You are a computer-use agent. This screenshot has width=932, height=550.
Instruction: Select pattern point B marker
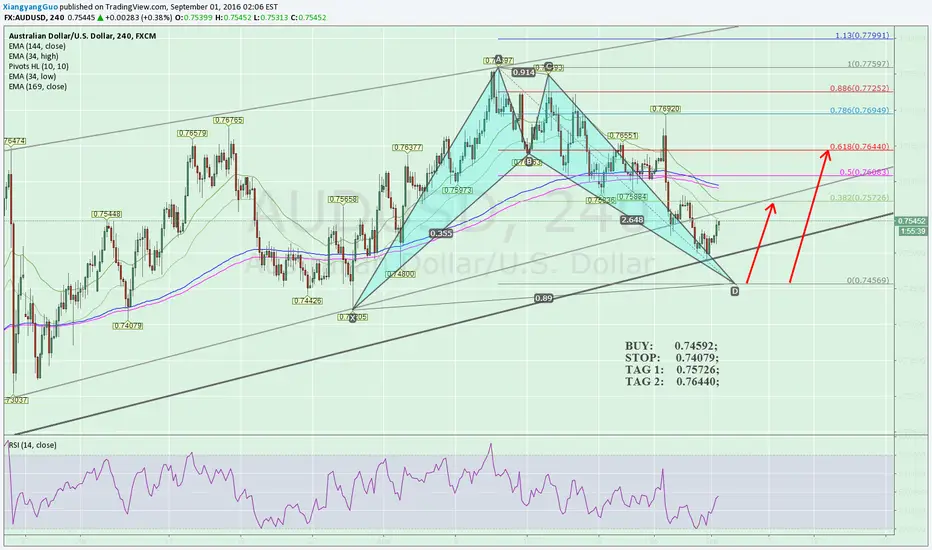click(528, 161)
